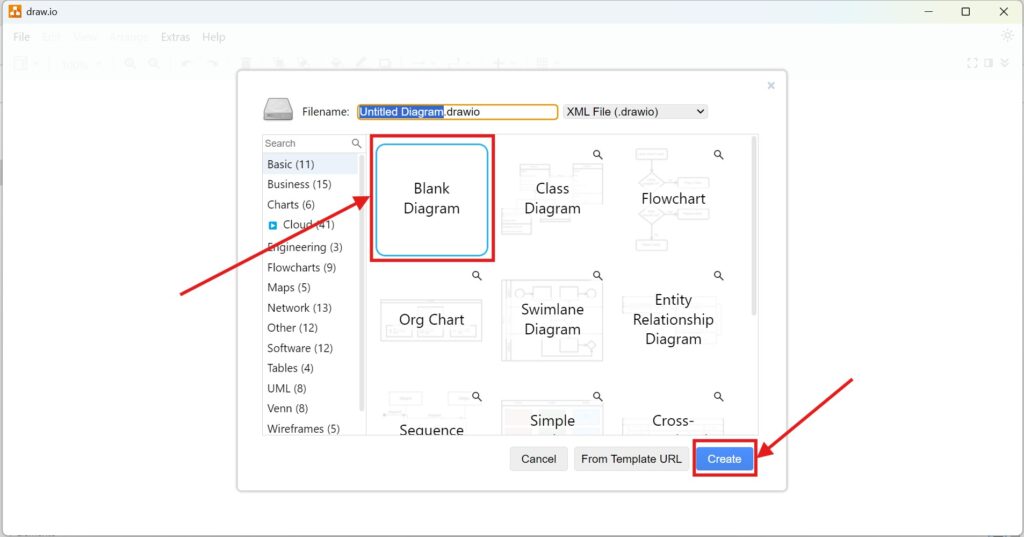Click magnifier icon on Class Diagram template

click(597, 155)
